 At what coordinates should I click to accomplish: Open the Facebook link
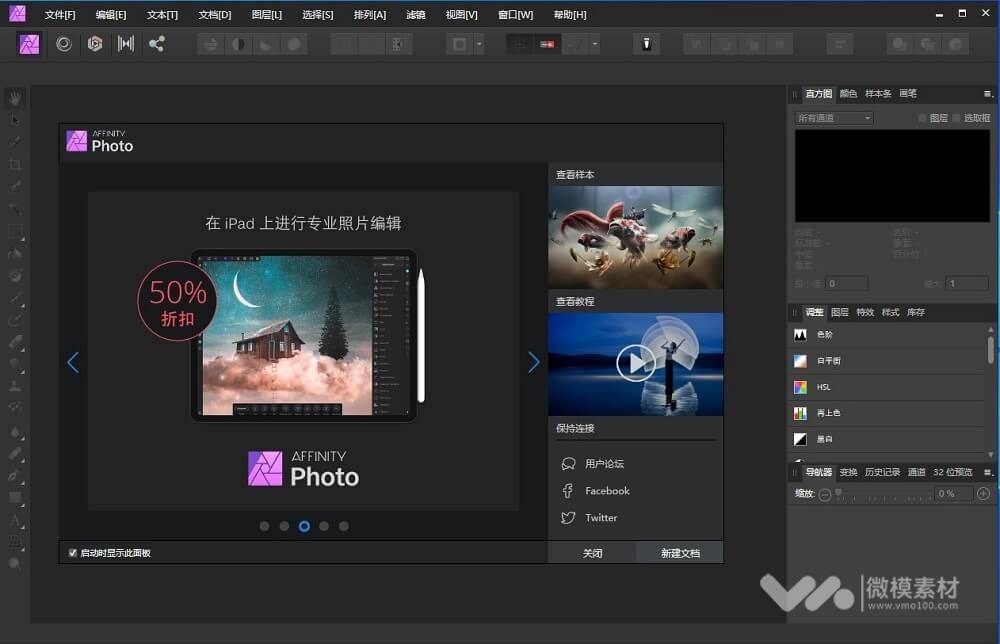607,490
